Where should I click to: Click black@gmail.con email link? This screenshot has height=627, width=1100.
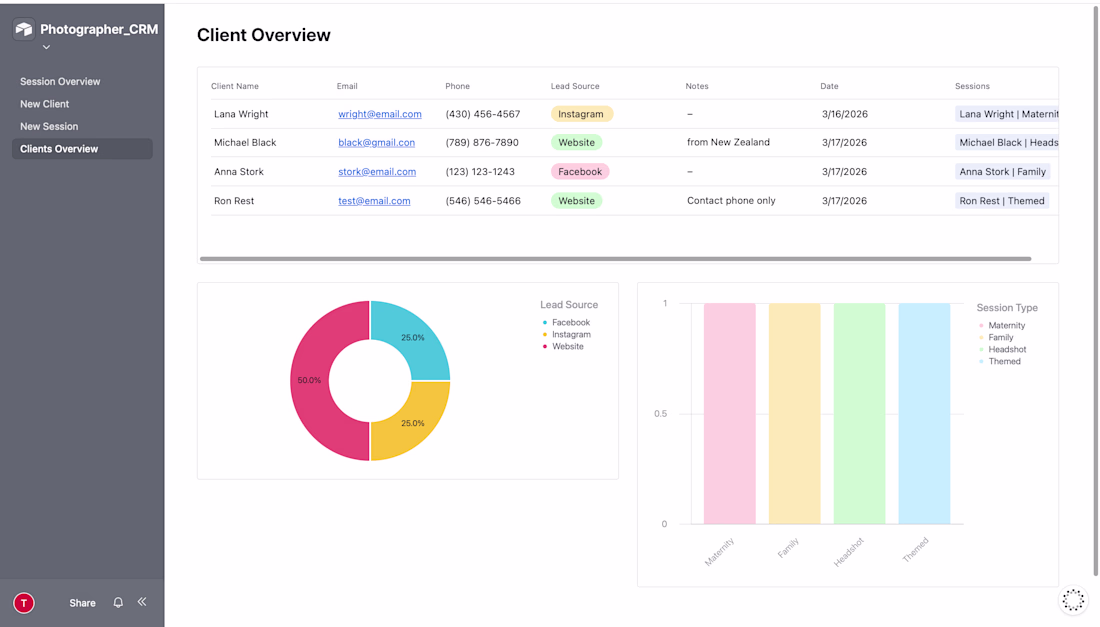click(376, 142)
